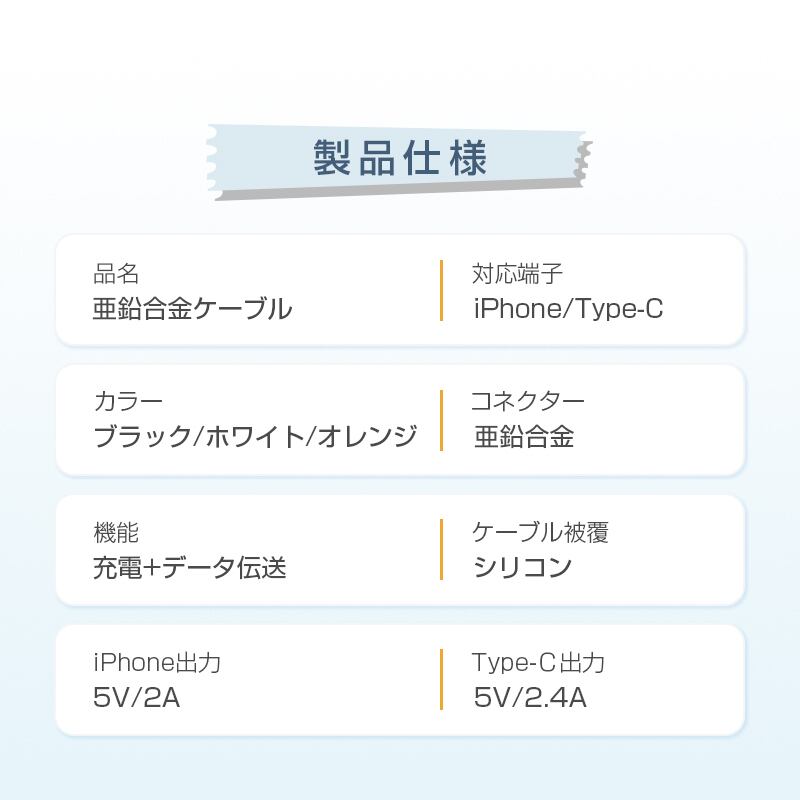
Task: Select the 品名 label
Action: coord(116,273)
